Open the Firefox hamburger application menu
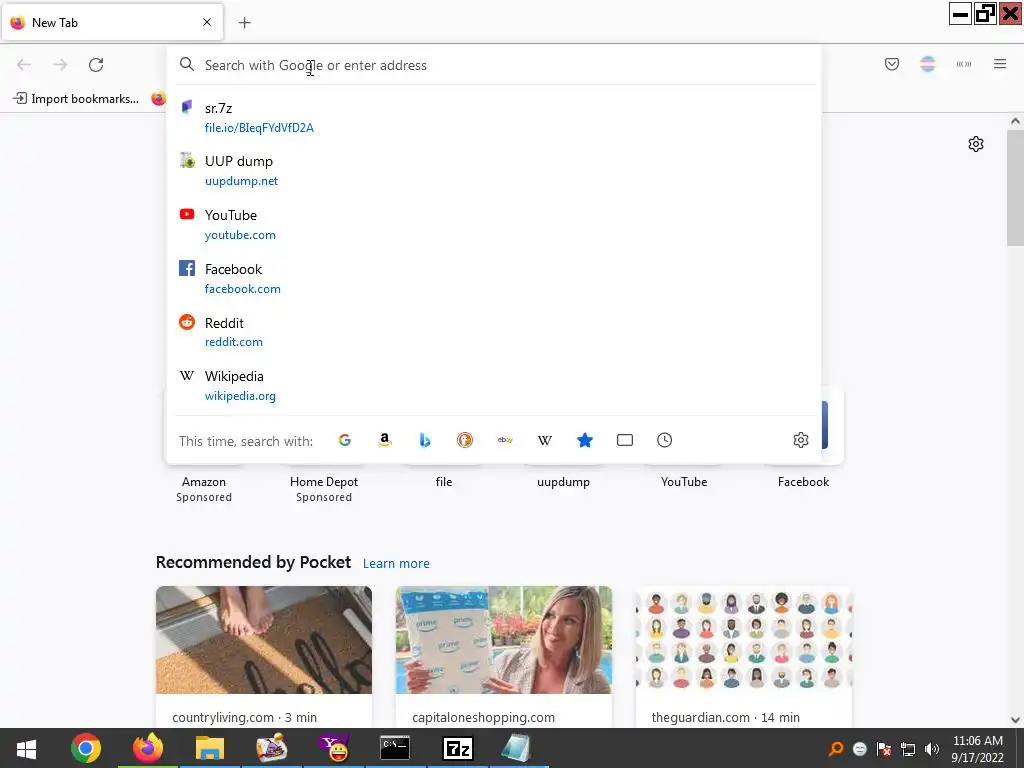Screen dimensions: 1024x768 click(x=1000, y=64)
